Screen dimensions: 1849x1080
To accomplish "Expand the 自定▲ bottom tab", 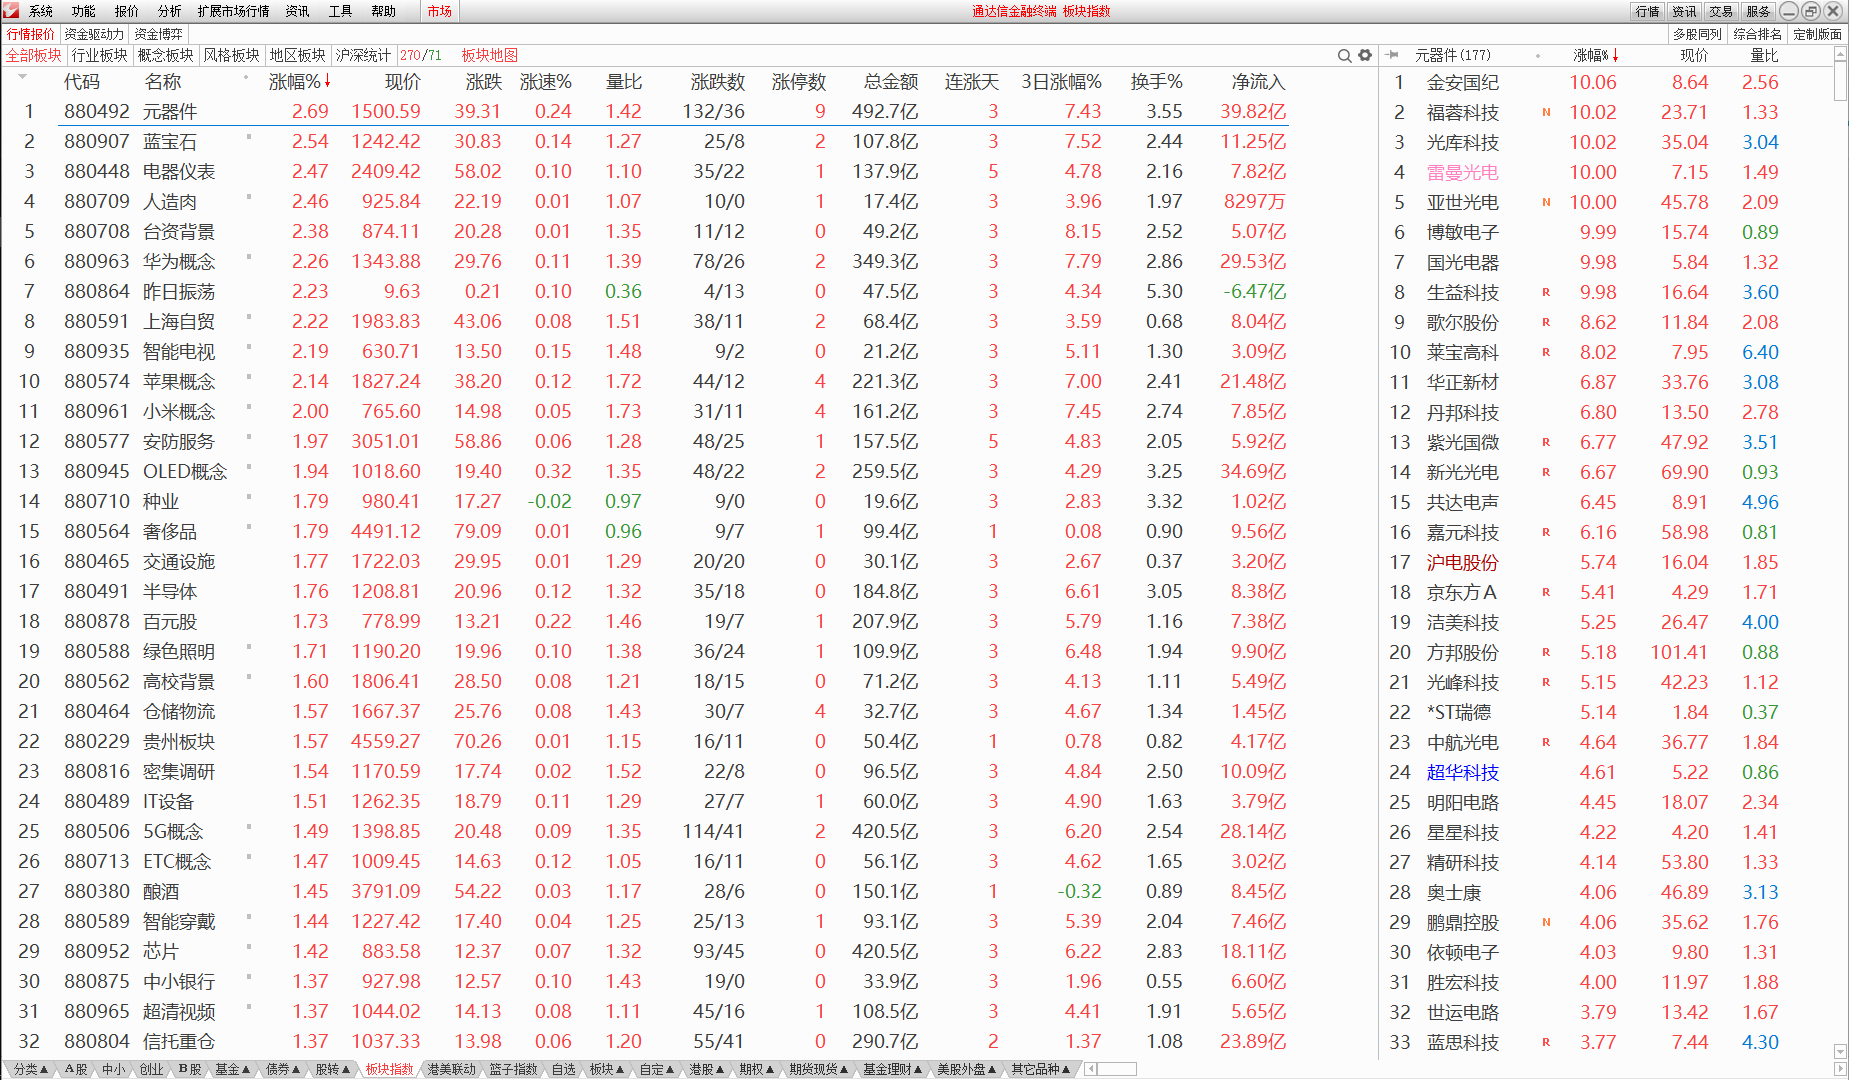I will click(658, 1069).
